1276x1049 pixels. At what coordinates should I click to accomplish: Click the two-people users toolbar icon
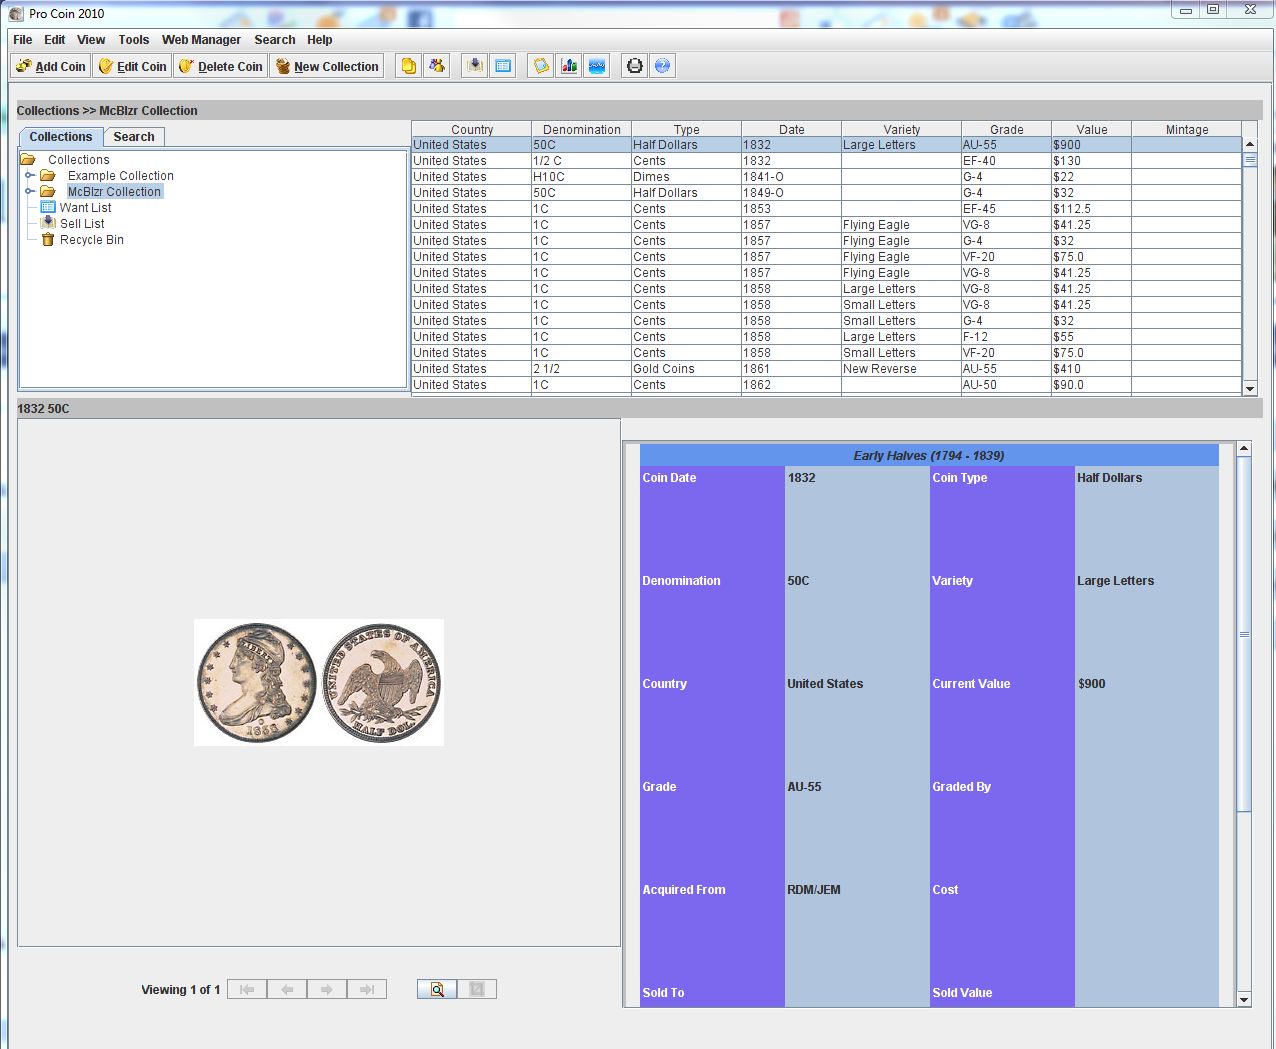(x=437, y=66)
